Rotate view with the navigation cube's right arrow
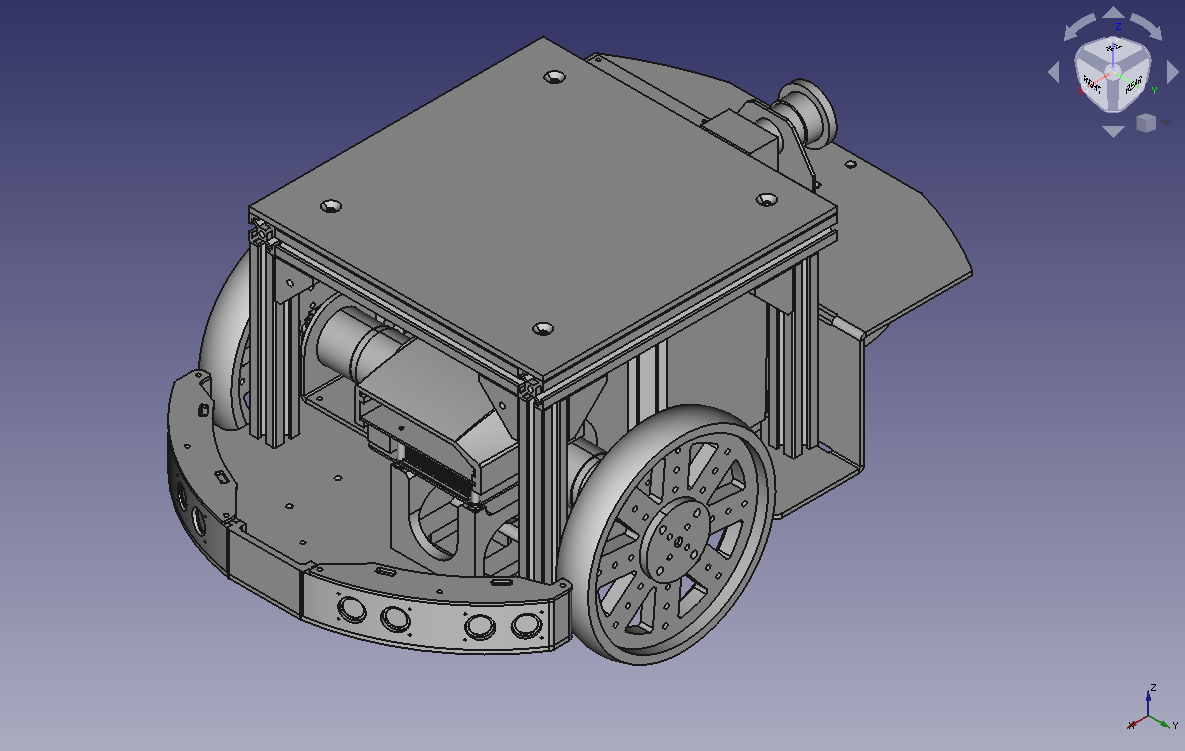This screenshot has width=1185, height=751. pos(1172,73)
